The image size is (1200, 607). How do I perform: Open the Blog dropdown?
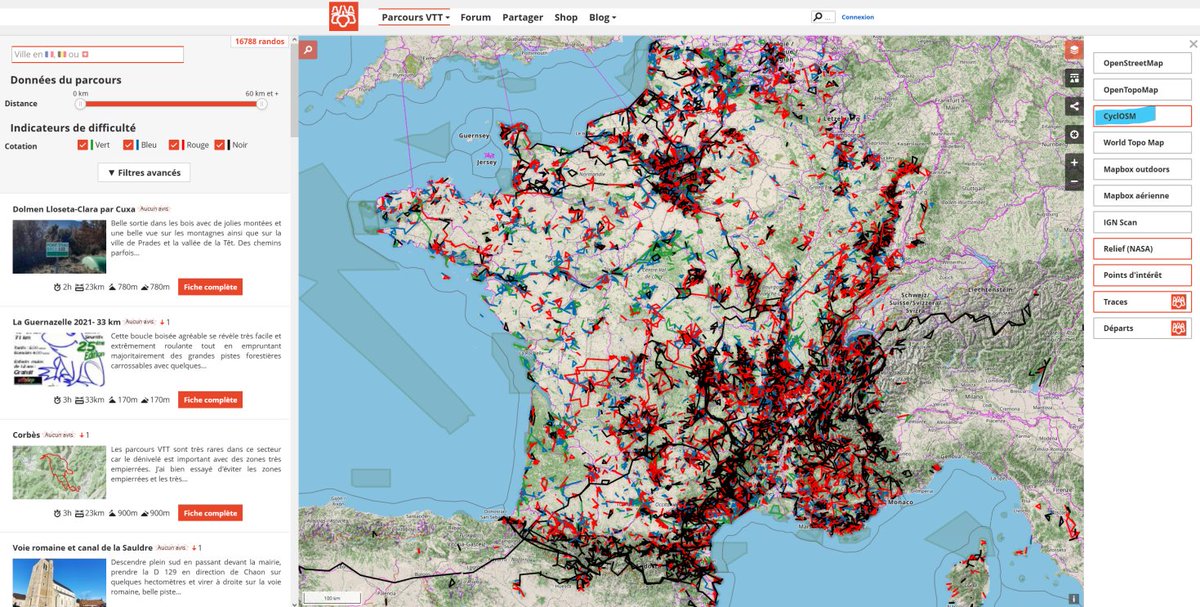602,16
